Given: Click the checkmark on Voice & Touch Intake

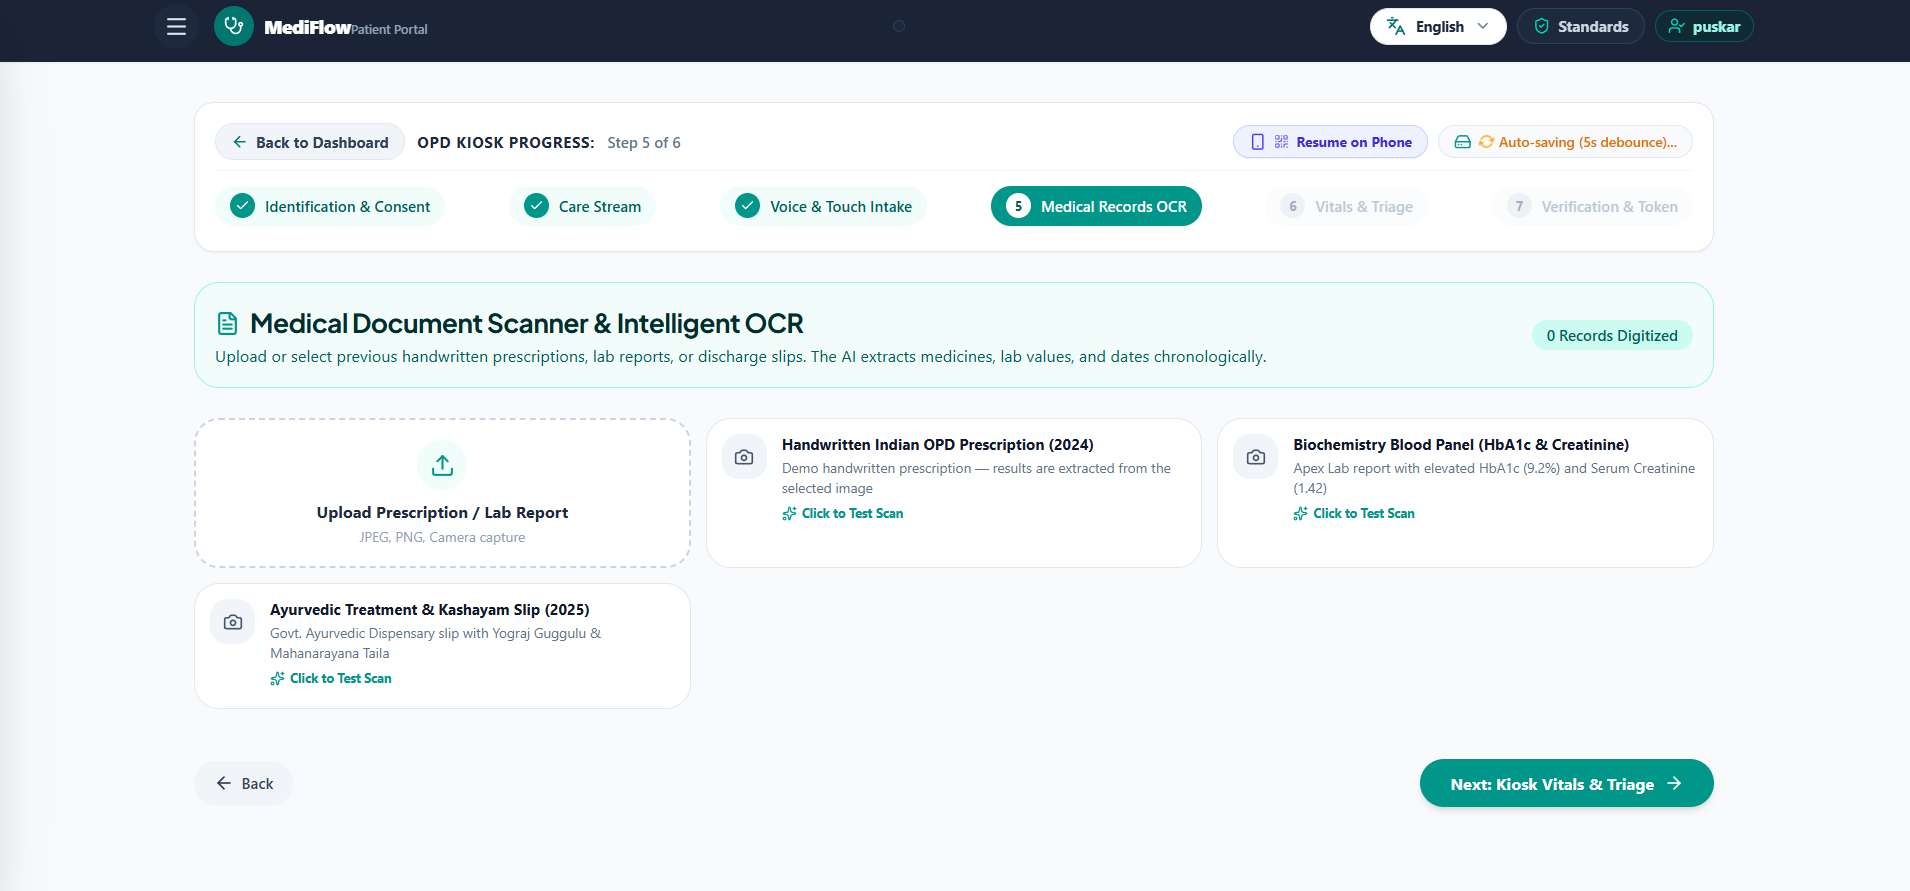Looking at the screenshot, I should pyautogui.click(x=748, y=206).
